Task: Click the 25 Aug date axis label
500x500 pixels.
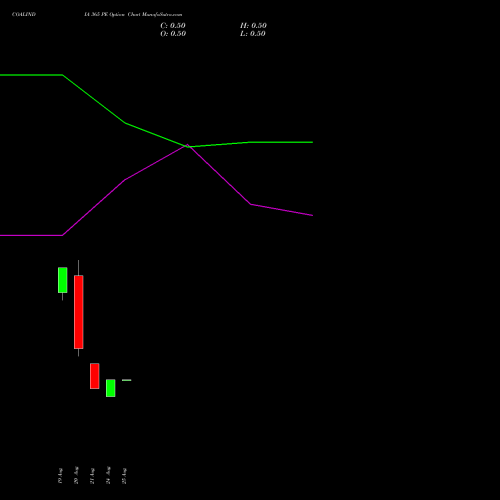Action: point(124,476)
